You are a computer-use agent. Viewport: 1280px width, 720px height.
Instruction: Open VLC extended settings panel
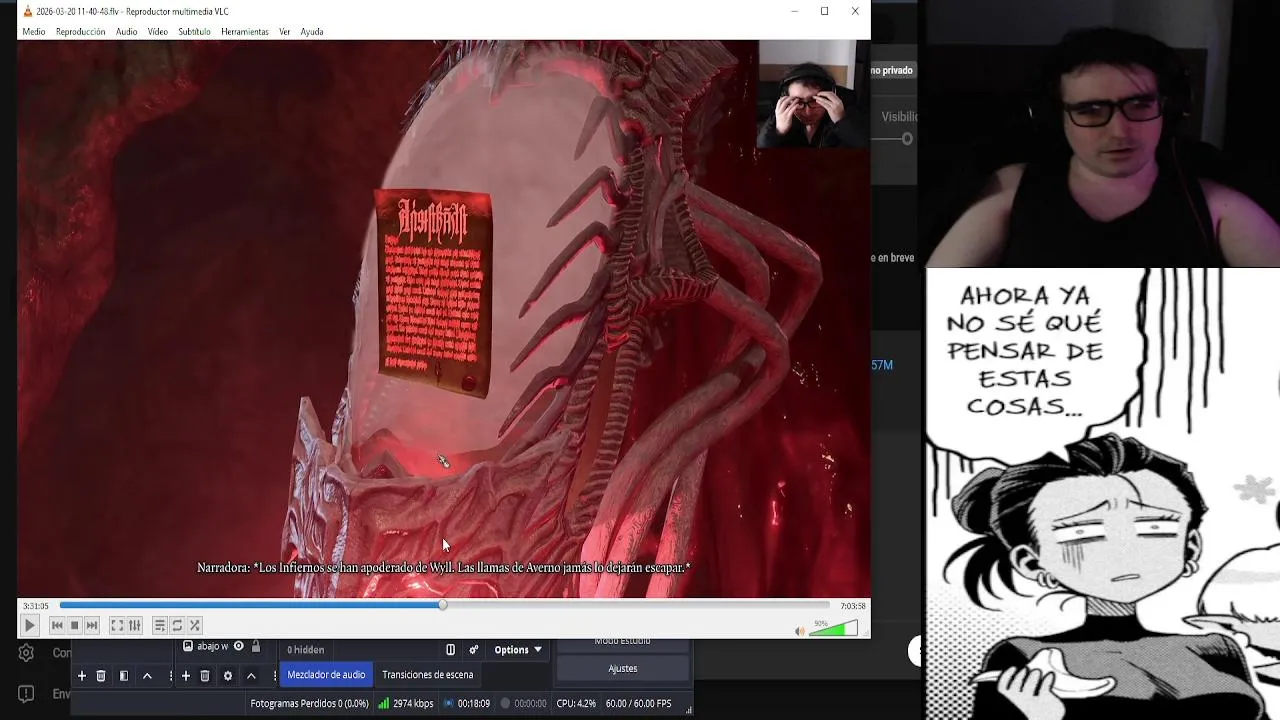point(135,625)
